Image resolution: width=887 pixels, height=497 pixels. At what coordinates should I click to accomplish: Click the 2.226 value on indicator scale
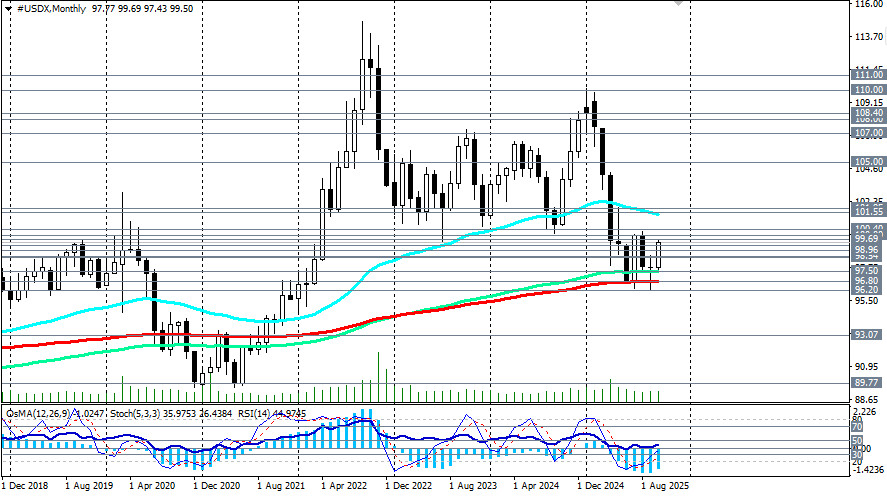tap(867, 411)
